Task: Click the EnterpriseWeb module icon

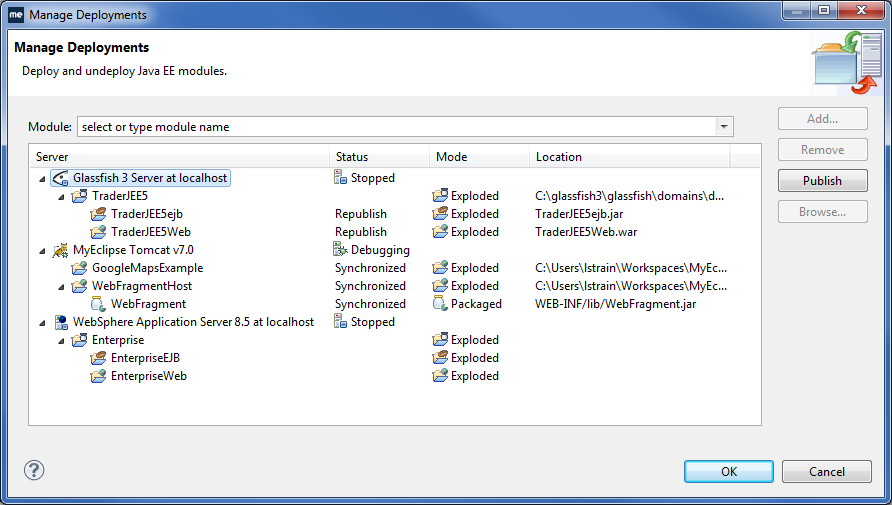Action: (x=98, y=376)
